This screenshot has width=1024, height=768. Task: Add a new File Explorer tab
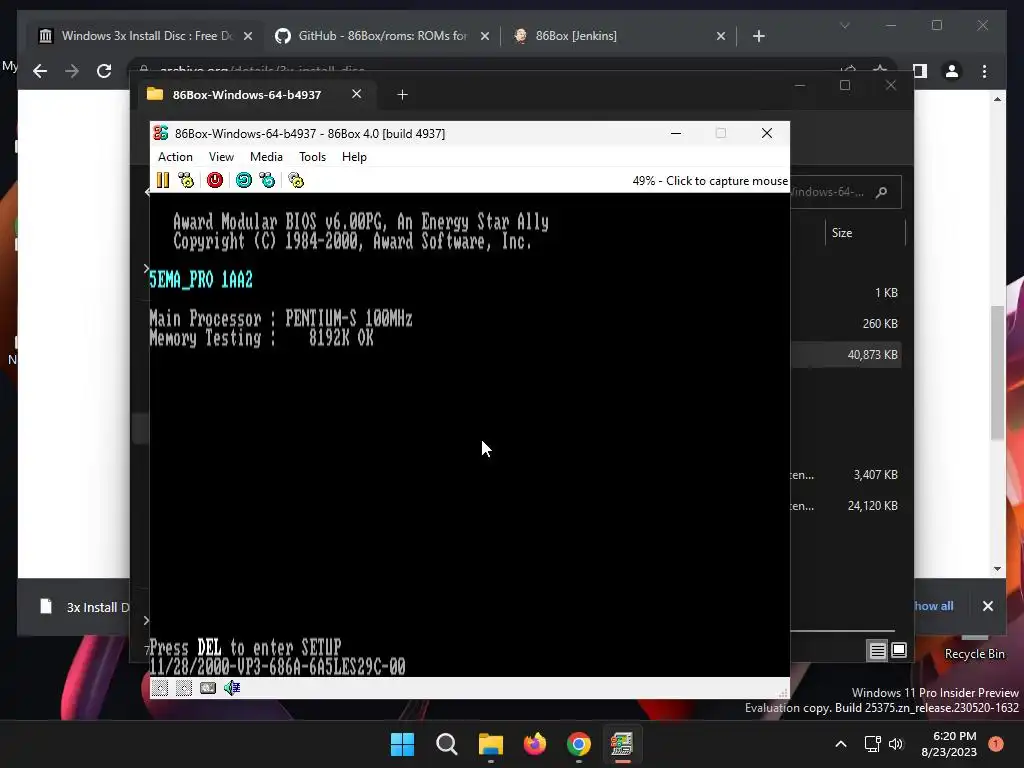click(x=402, y=95)
